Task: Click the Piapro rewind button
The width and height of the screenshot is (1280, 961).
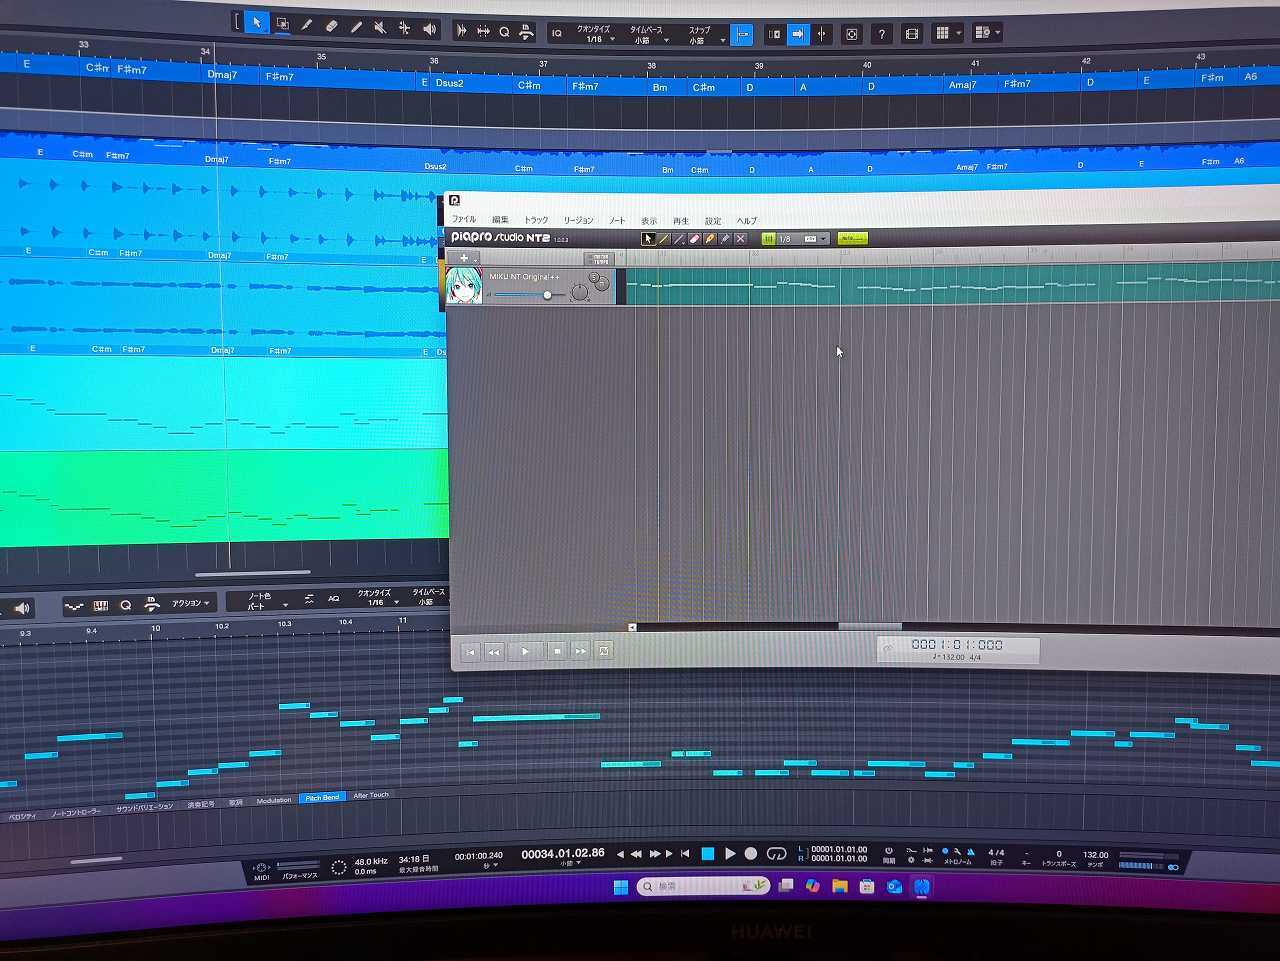Action: [494, 652]
